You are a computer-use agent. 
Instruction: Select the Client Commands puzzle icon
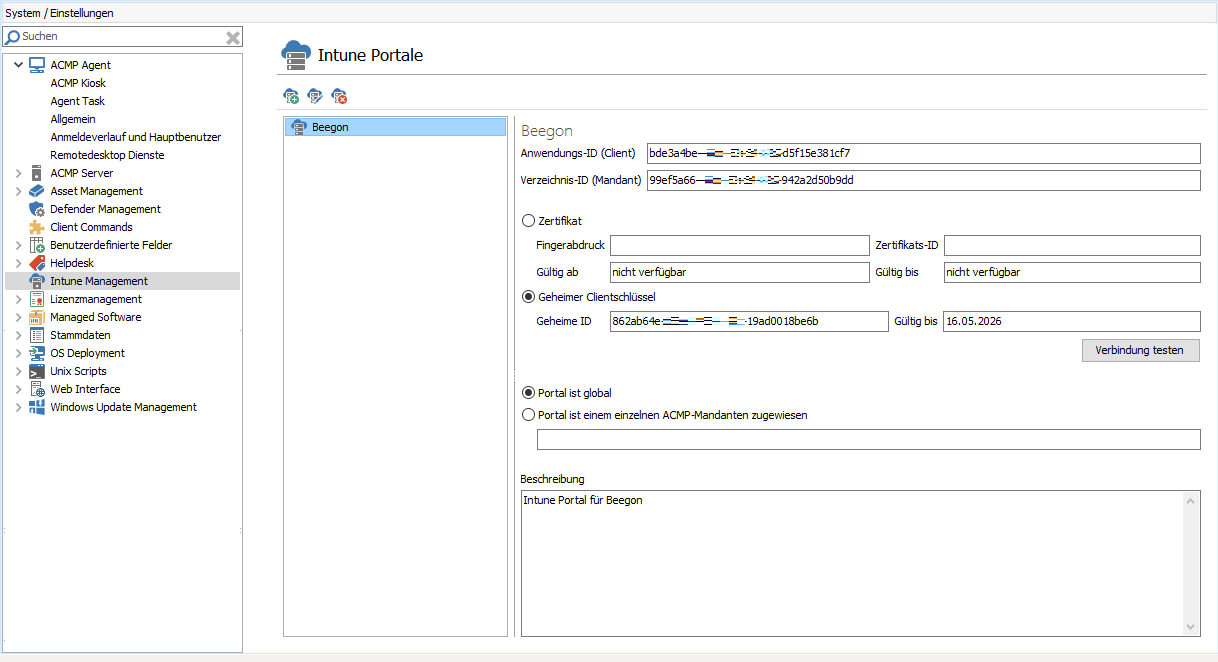coord(39,226)
